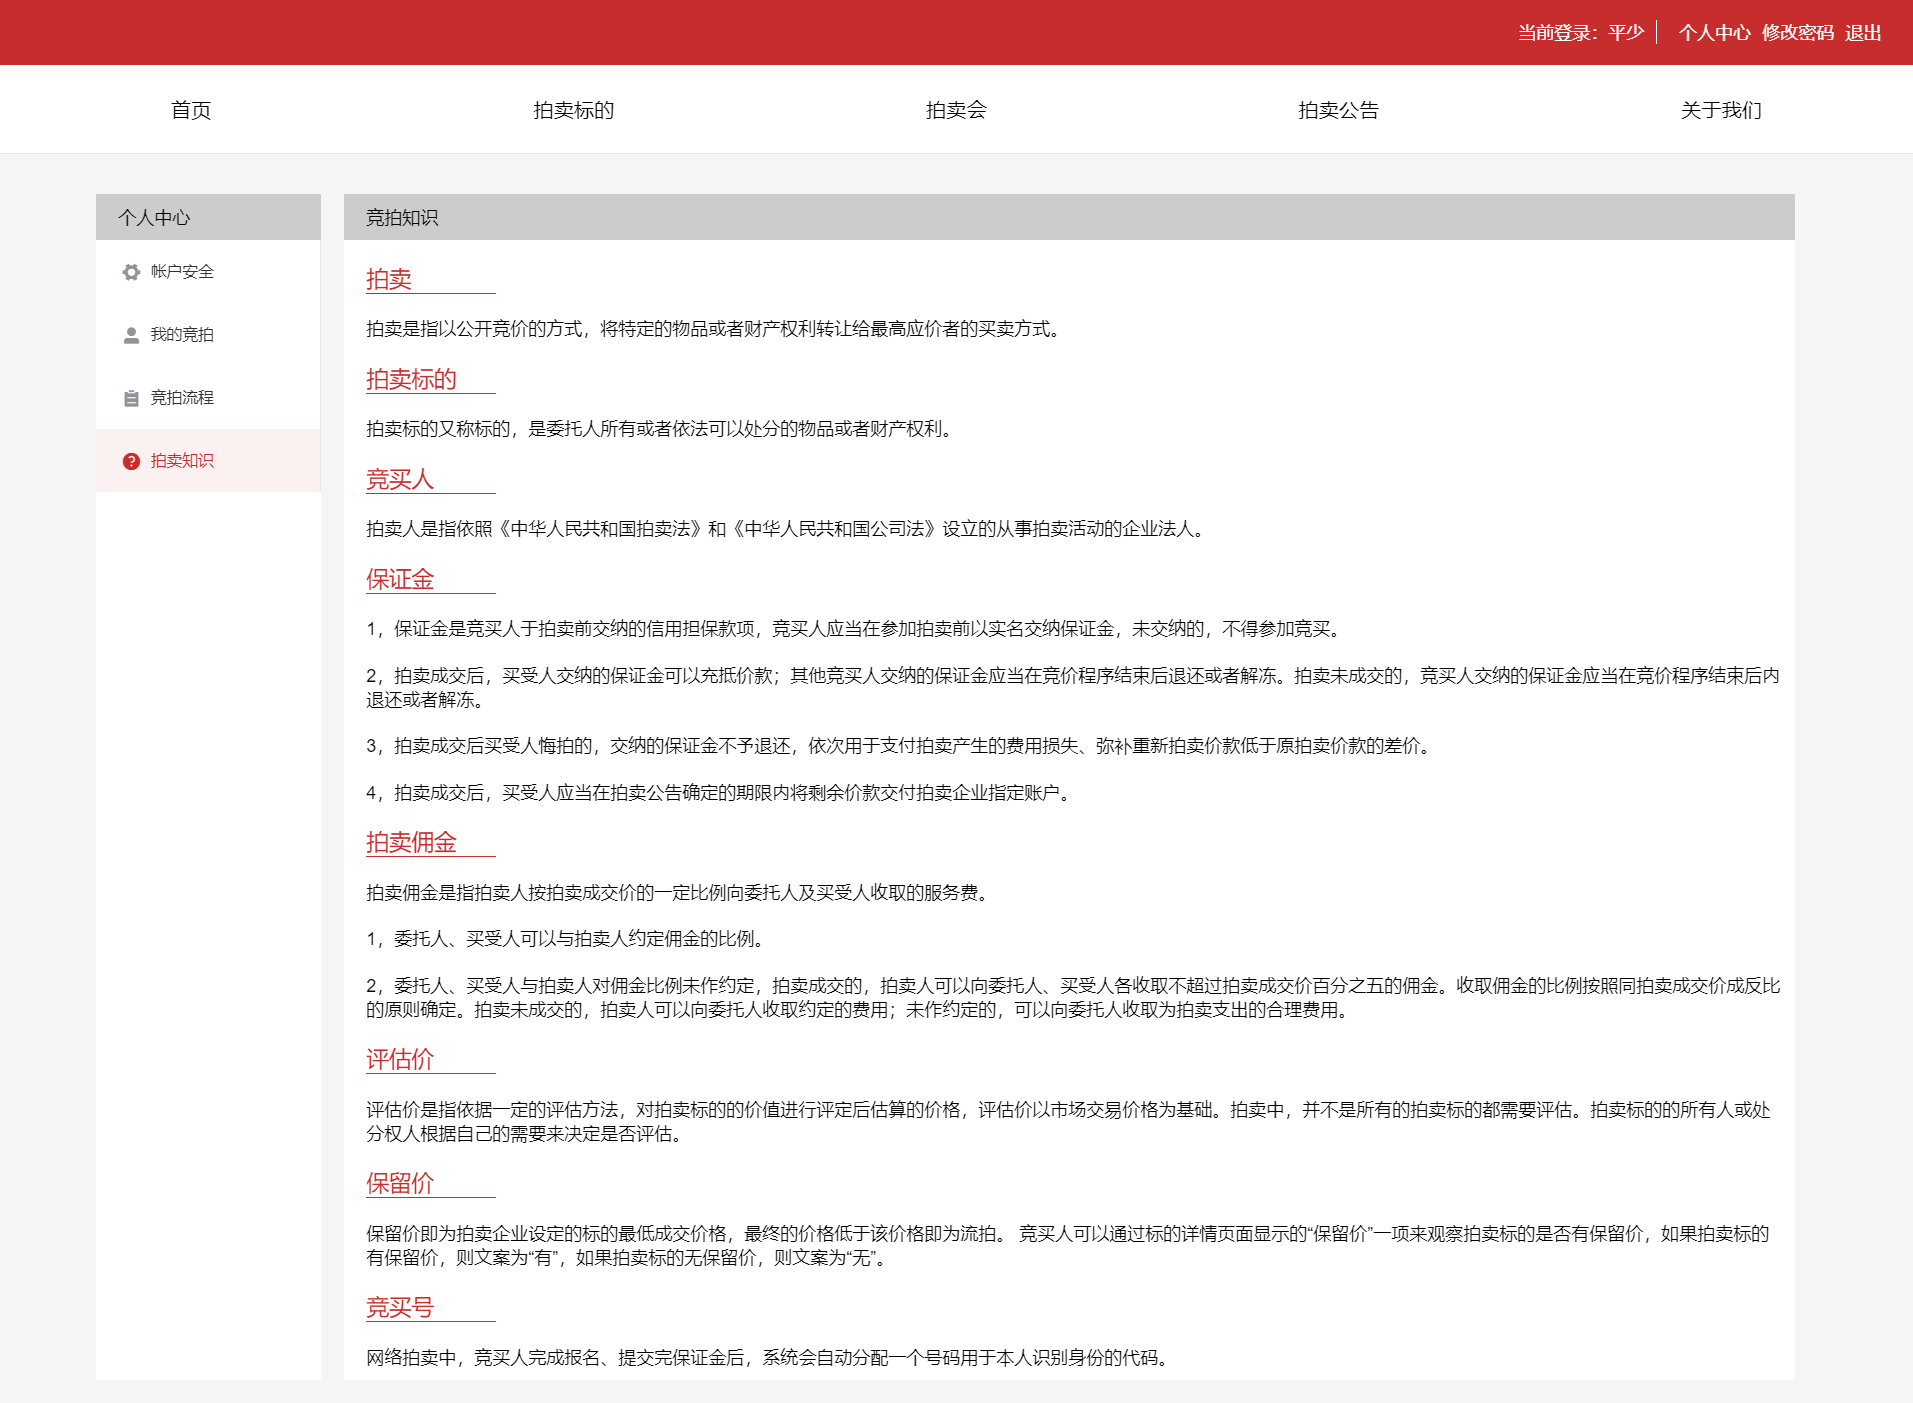Viewport: 1913px width, 1403px height.
Task: Click the red heading 保证金
Action: tap(400, 579)
